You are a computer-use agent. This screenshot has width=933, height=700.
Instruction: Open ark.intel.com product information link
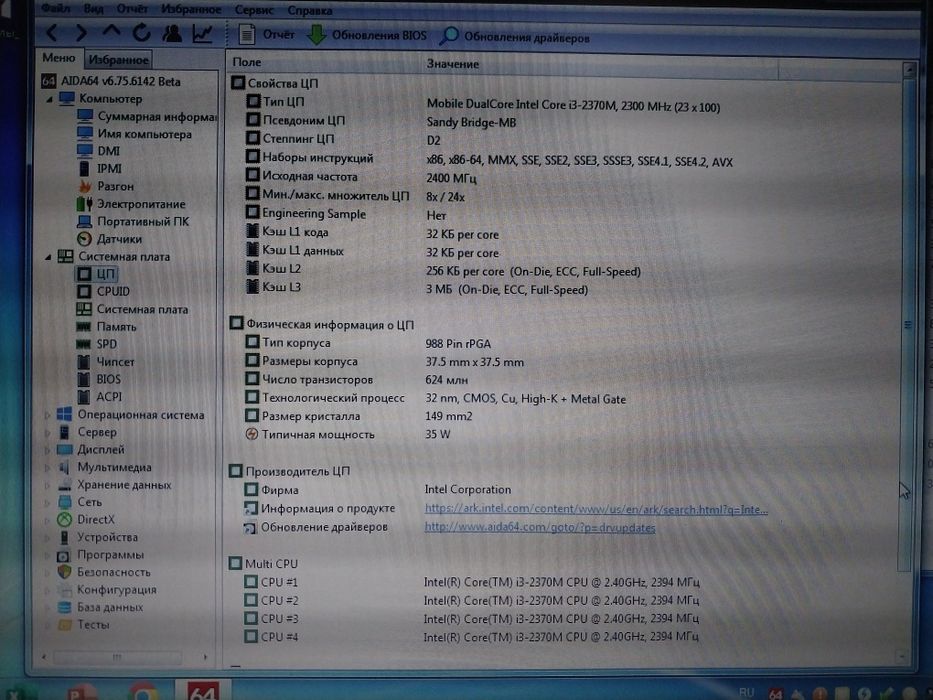(x=596, y=510)
